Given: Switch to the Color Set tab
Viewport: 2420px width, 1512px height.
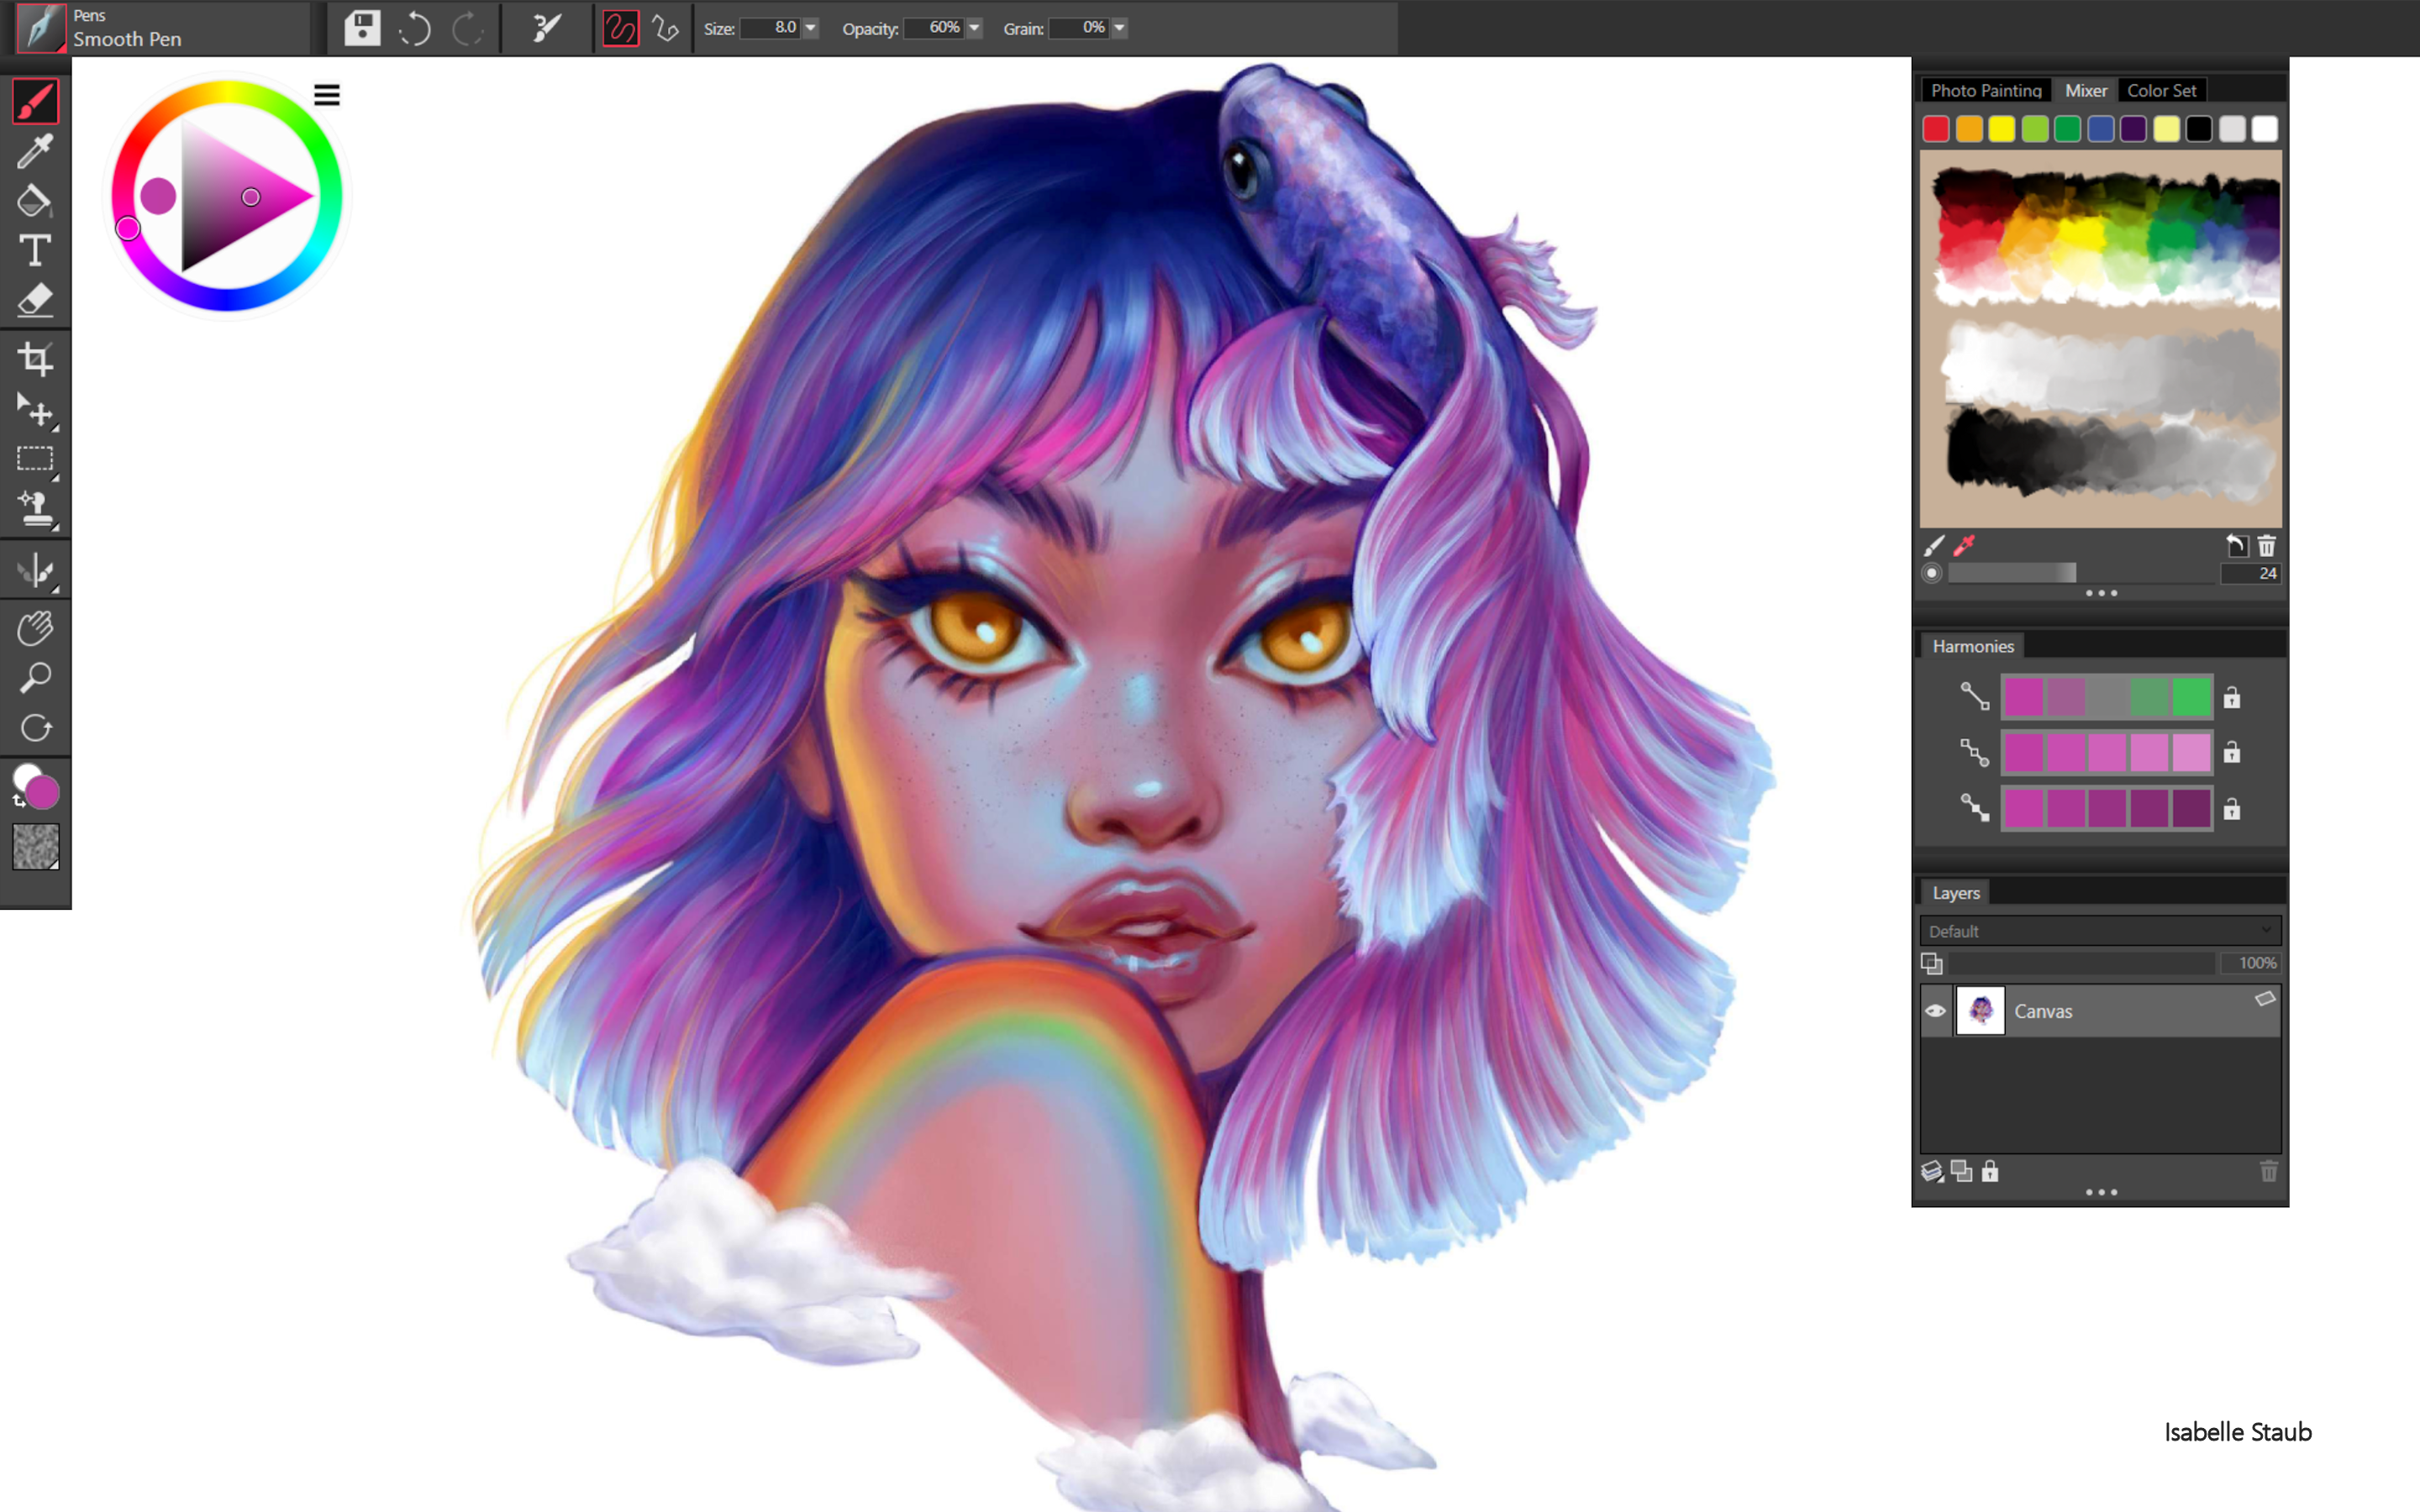Looking at the screenshot, I should pyautogui.click(x=2163, y=90).
